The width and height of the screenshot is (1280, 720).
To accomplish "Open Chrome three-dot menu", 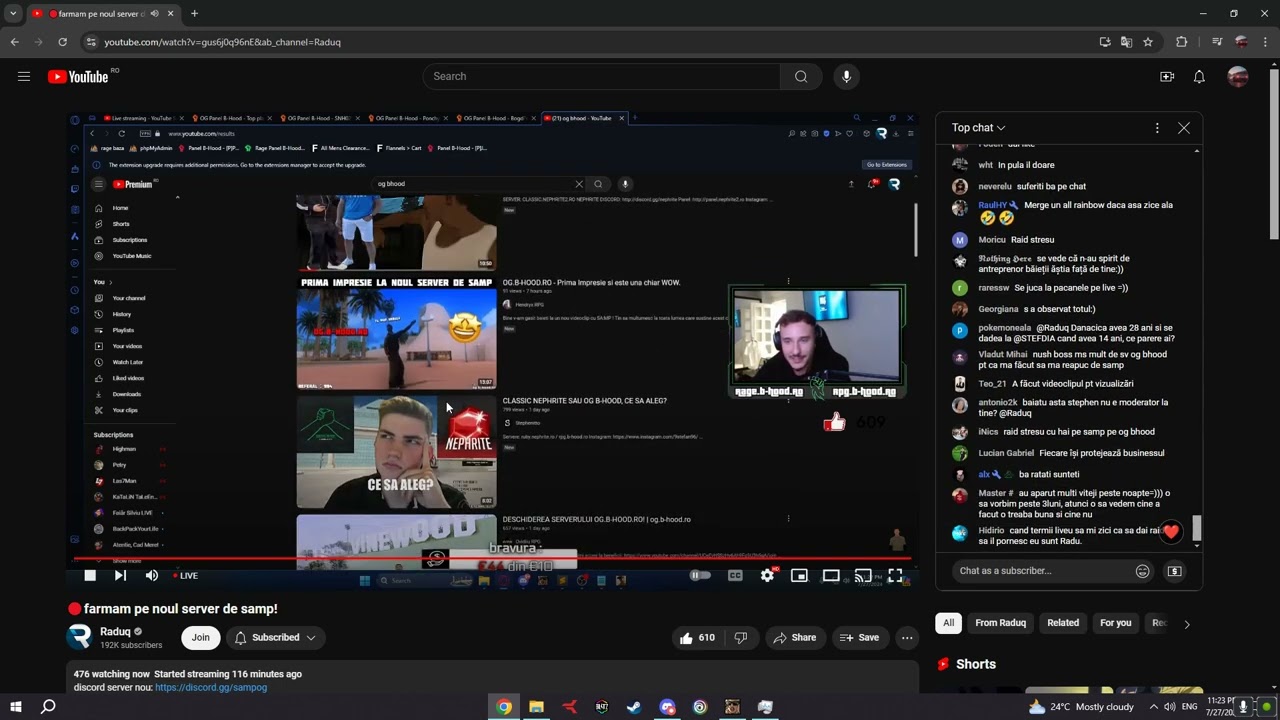I will 1266,42.
